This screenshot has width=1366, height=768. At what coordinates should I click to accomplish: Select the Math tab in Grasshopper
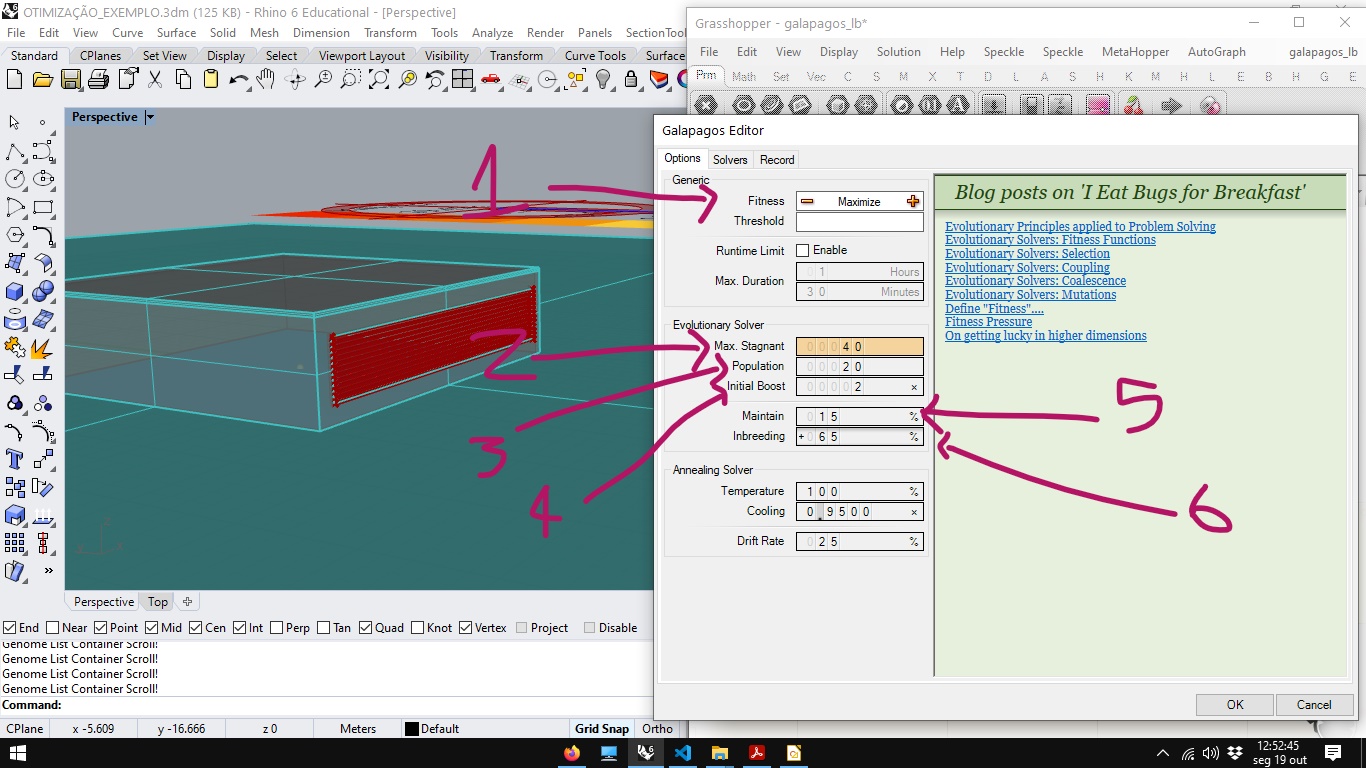pyautogui.click(x=744, y=76)
